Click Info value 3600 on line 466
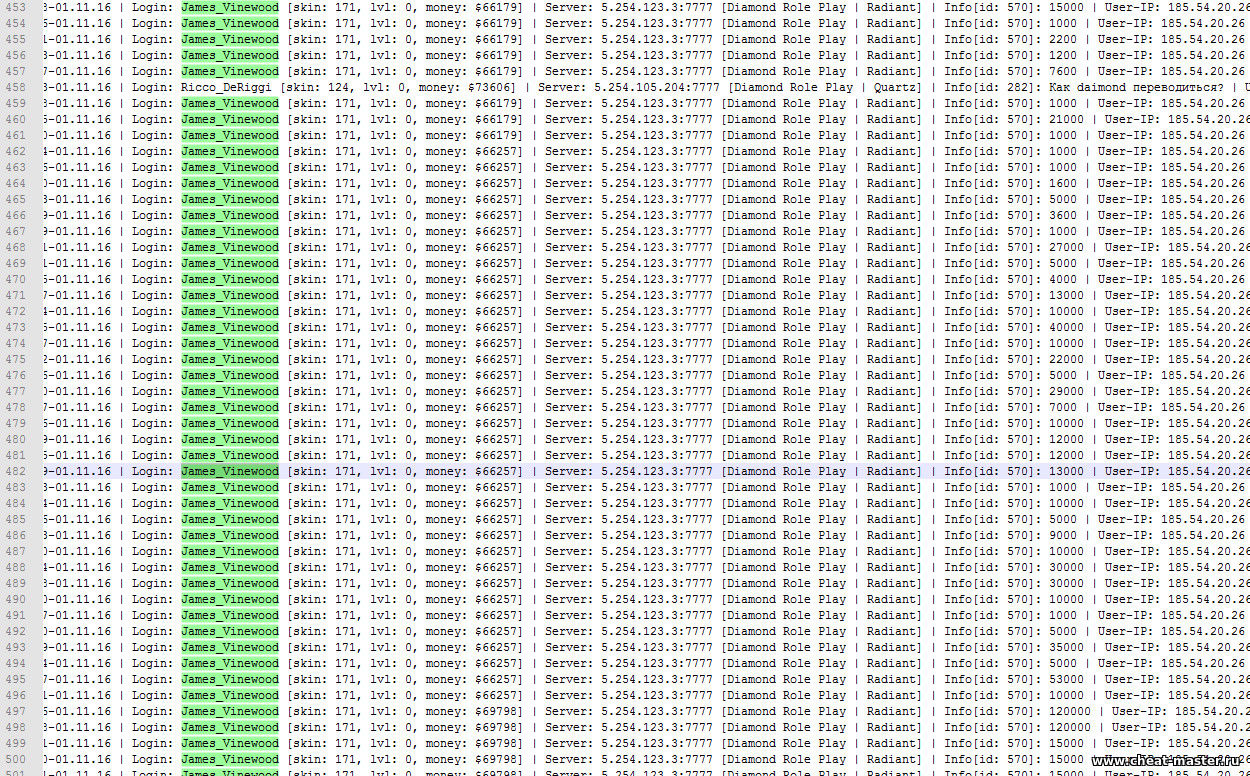The height and width of the screenshot is (776, 1250). point(1062,215)
